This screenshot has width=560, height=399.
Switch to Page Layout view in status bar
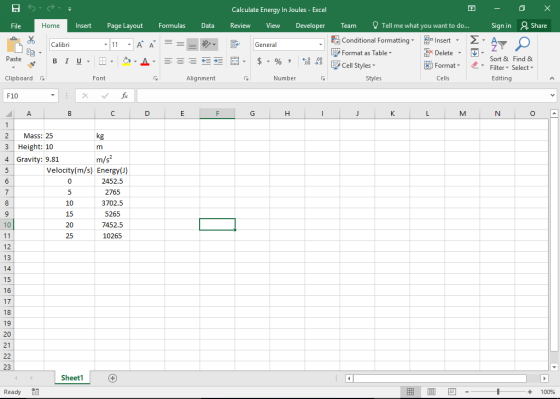tap(431, 392)
